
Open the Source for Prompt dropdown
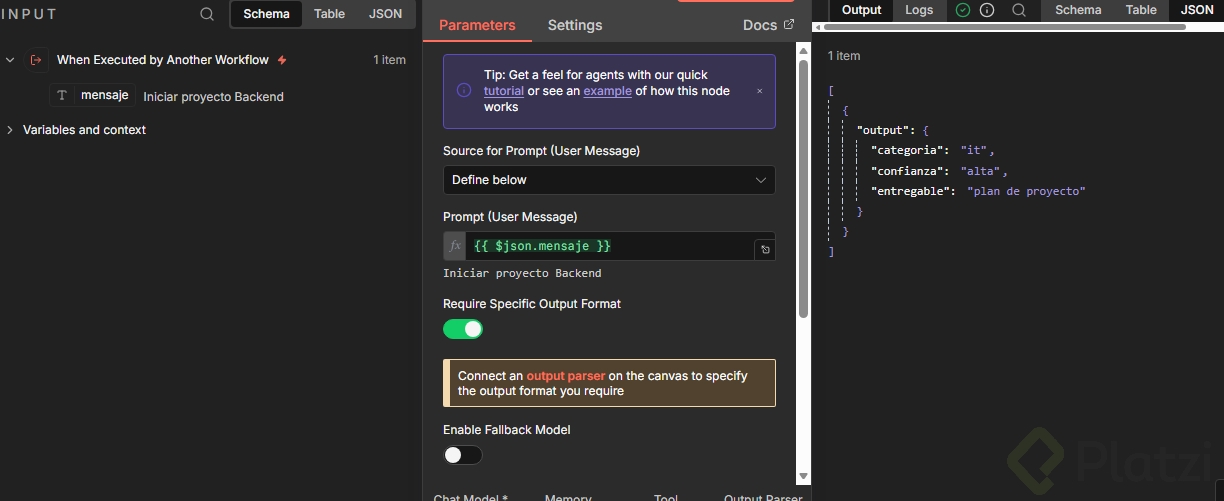click(x=608, y=180)
